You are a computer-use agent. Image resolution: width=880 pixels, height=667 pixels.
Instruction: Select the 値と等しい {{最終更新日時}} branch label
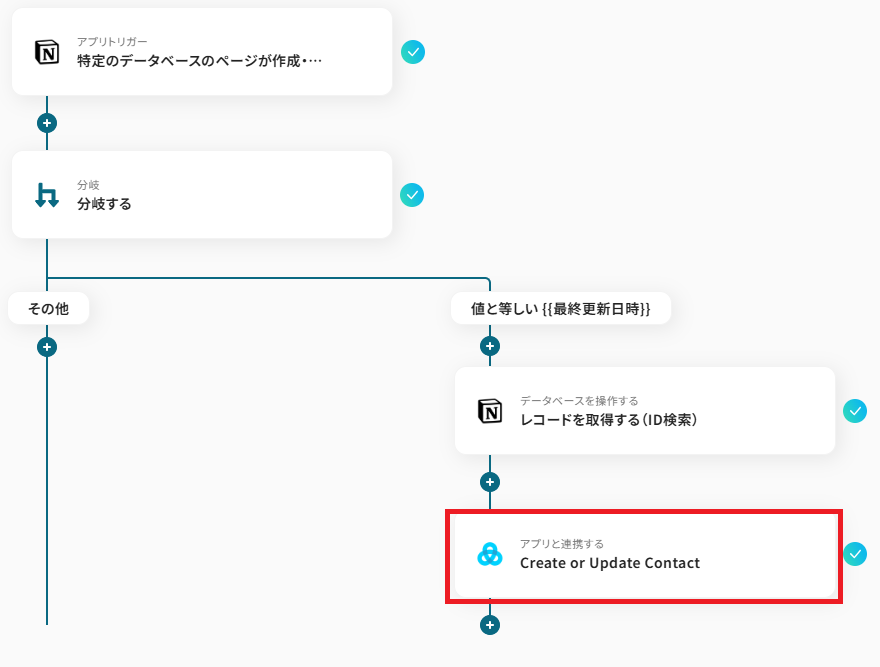560,309
